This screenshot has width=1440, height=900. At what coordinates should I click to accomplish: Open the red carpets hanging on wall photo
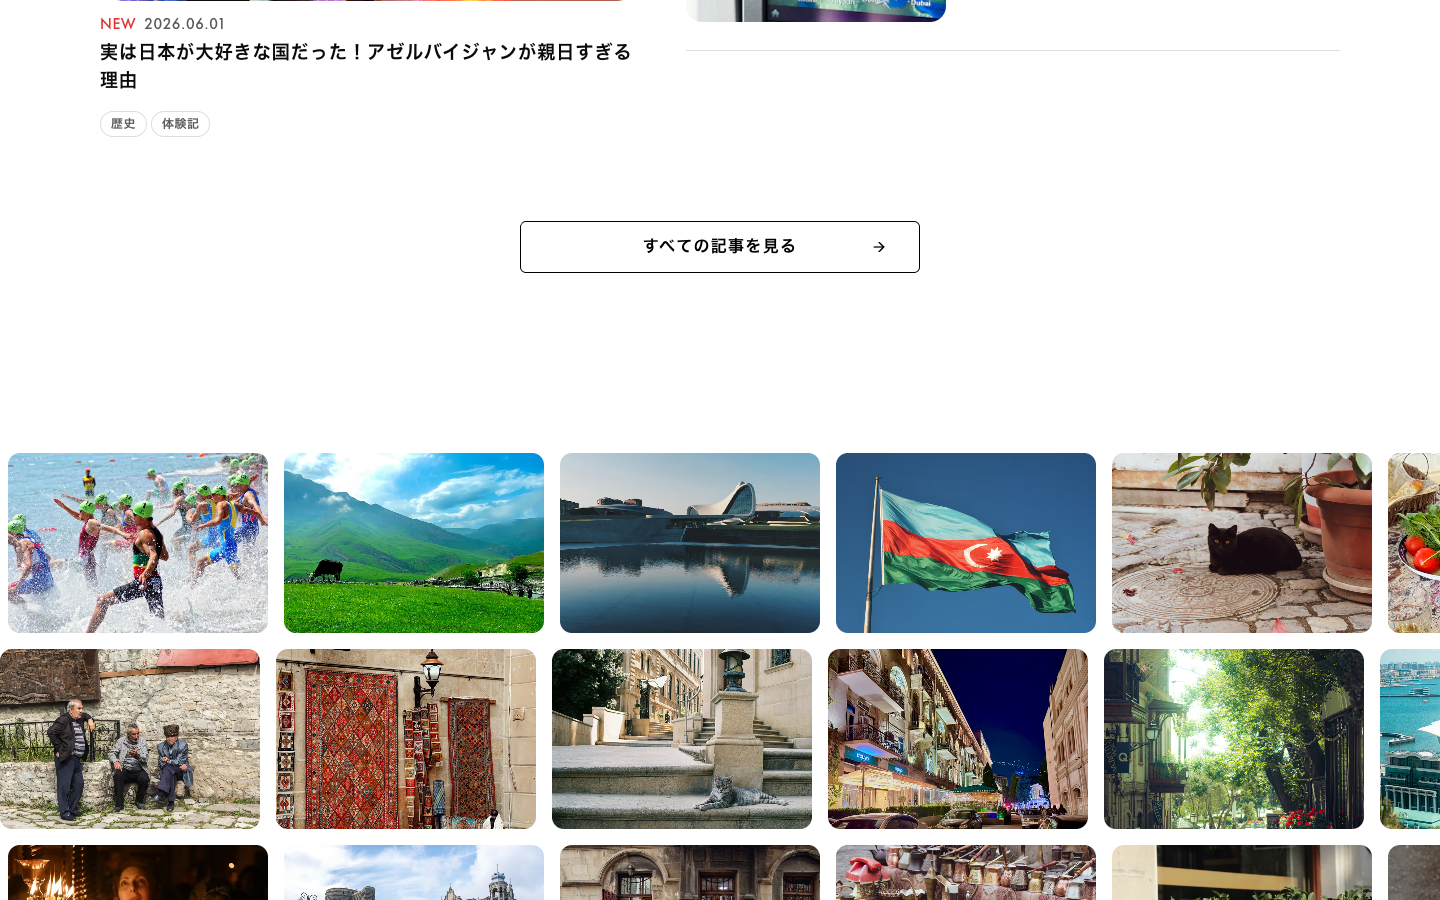tap(406, 739)
